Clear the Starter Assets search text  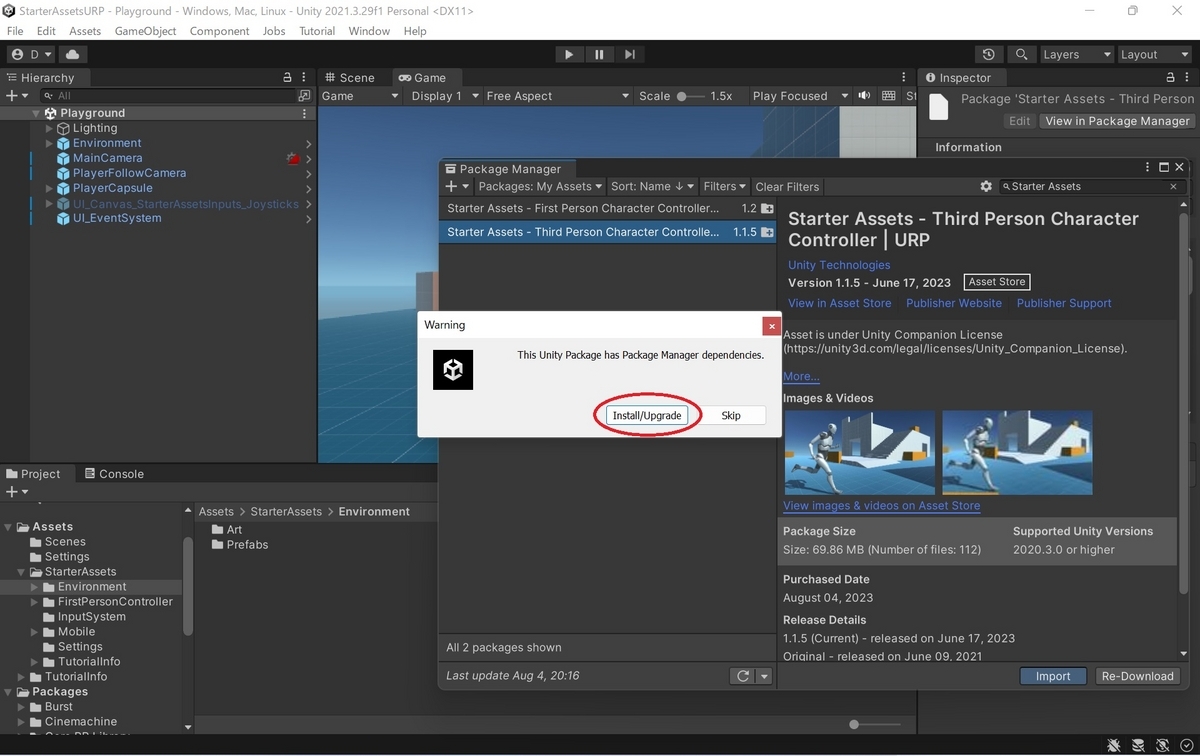[x=1174, y=186]
